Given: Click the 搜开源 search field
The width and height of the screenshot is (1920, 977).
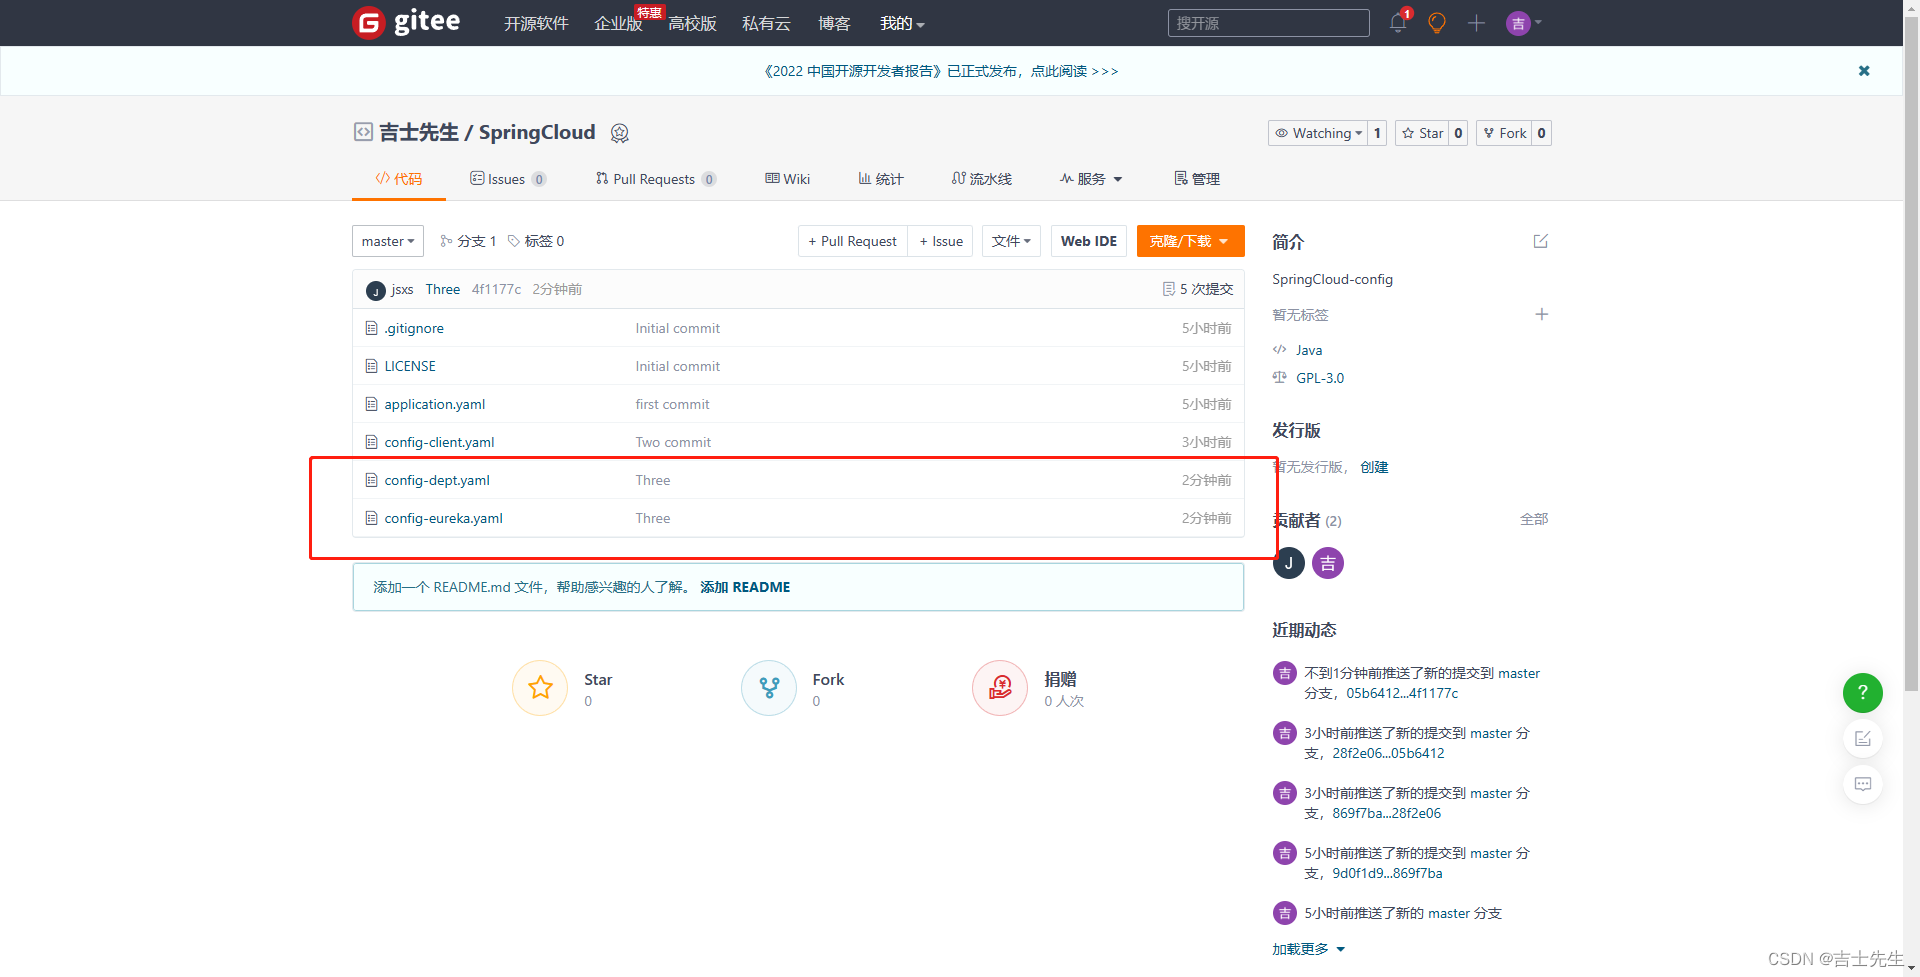Looking at the screenshot, I should [x=1268, y=23].
